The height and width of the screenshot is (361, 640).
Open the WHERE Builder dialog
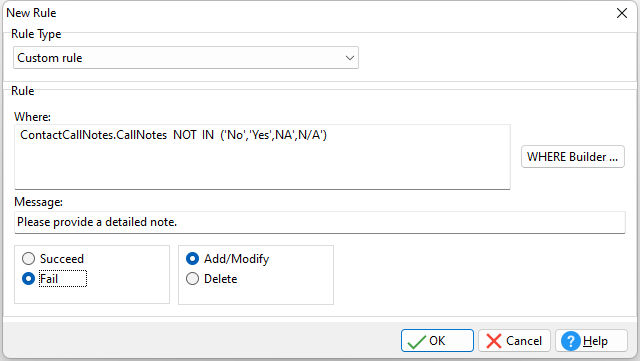(573, 157)
